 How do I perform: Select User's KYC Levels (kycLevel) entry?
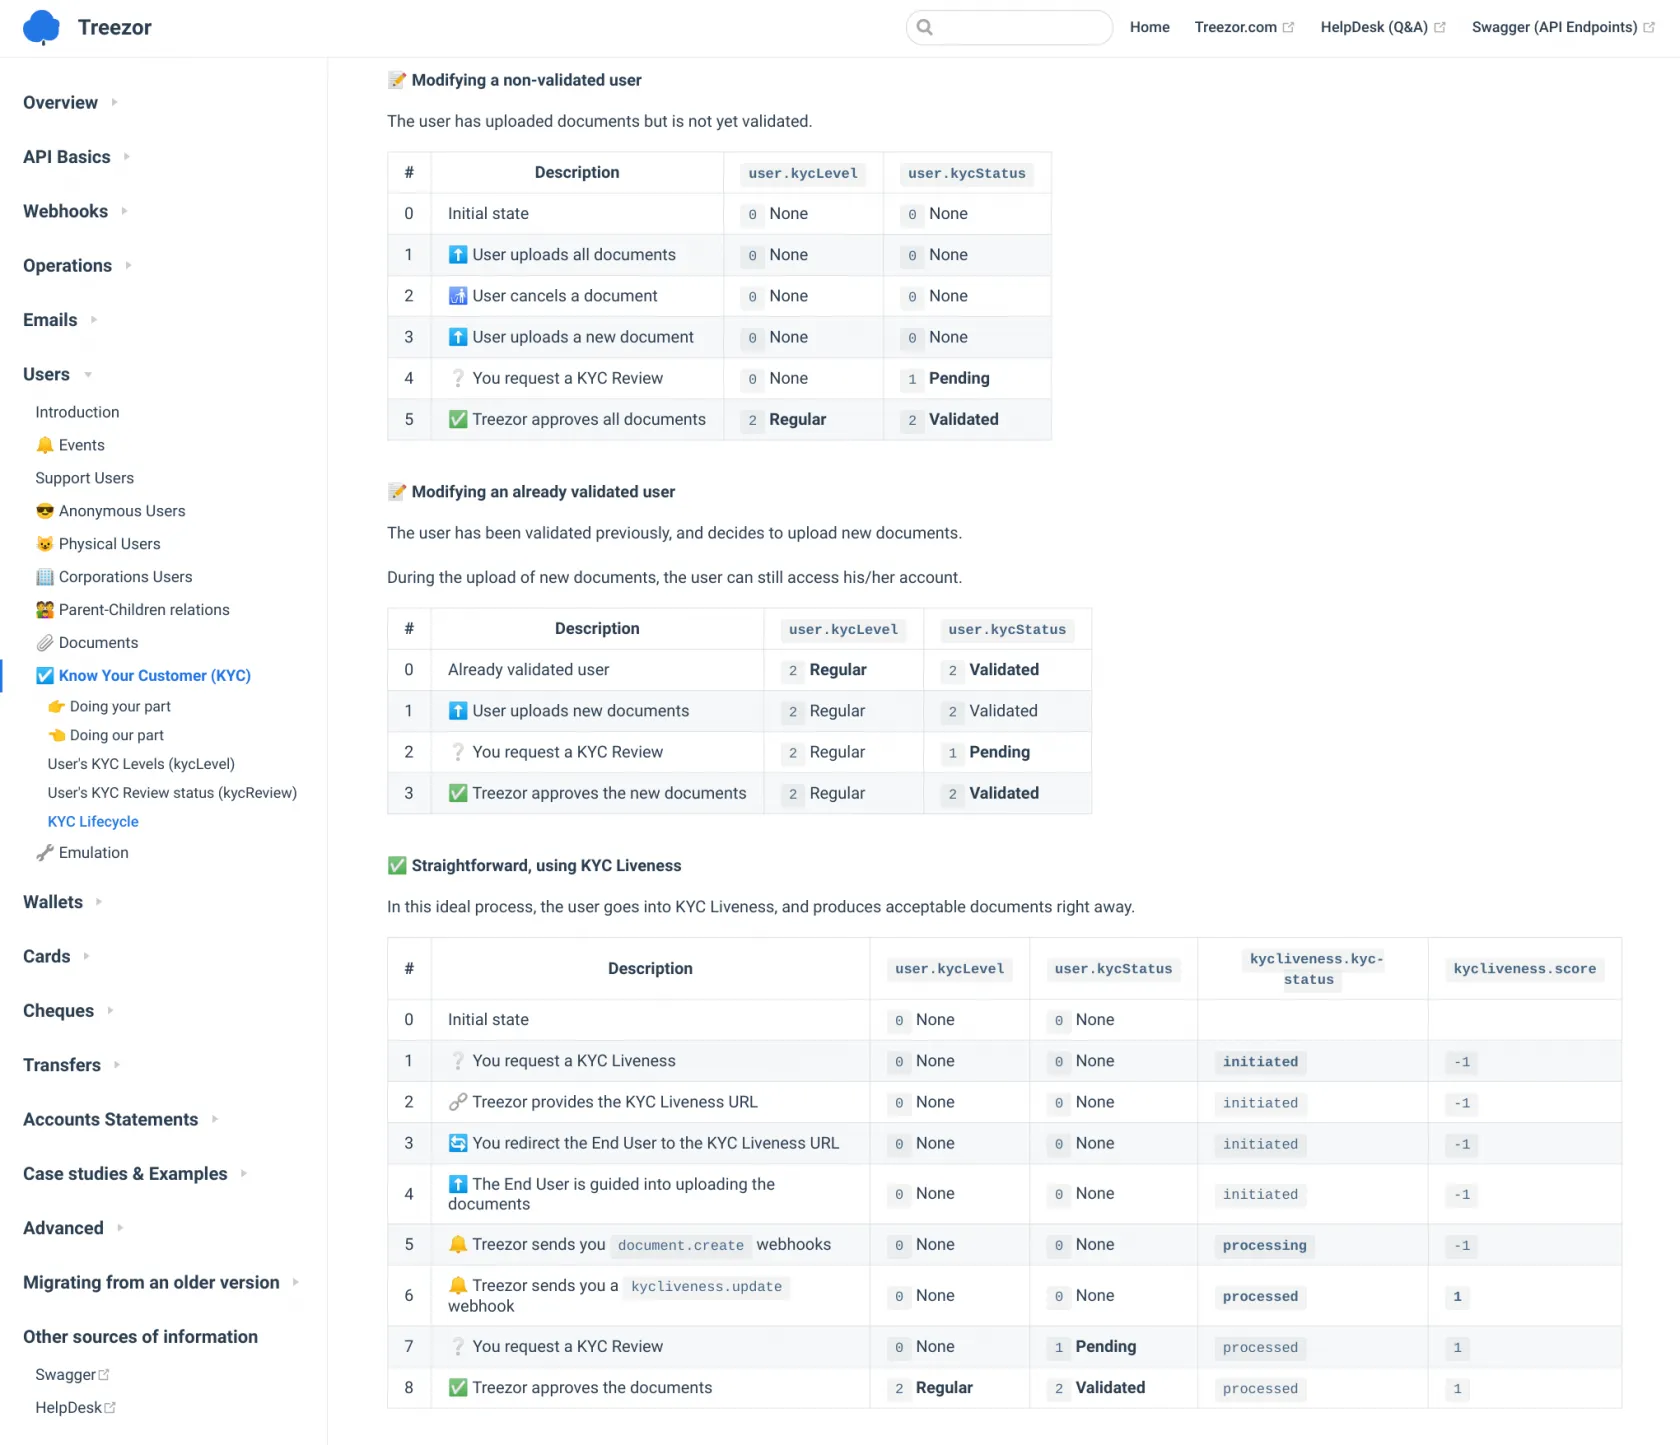141,764
